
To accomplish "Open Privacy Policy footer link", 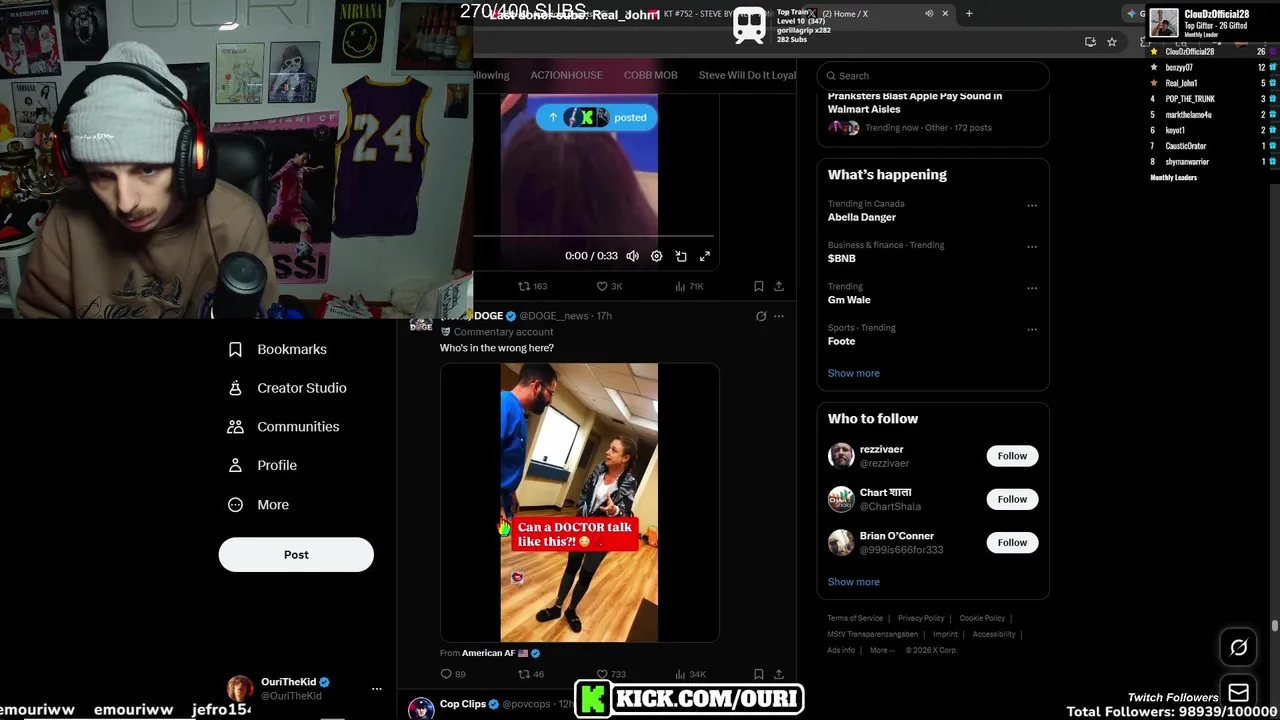I will point(921,618).
